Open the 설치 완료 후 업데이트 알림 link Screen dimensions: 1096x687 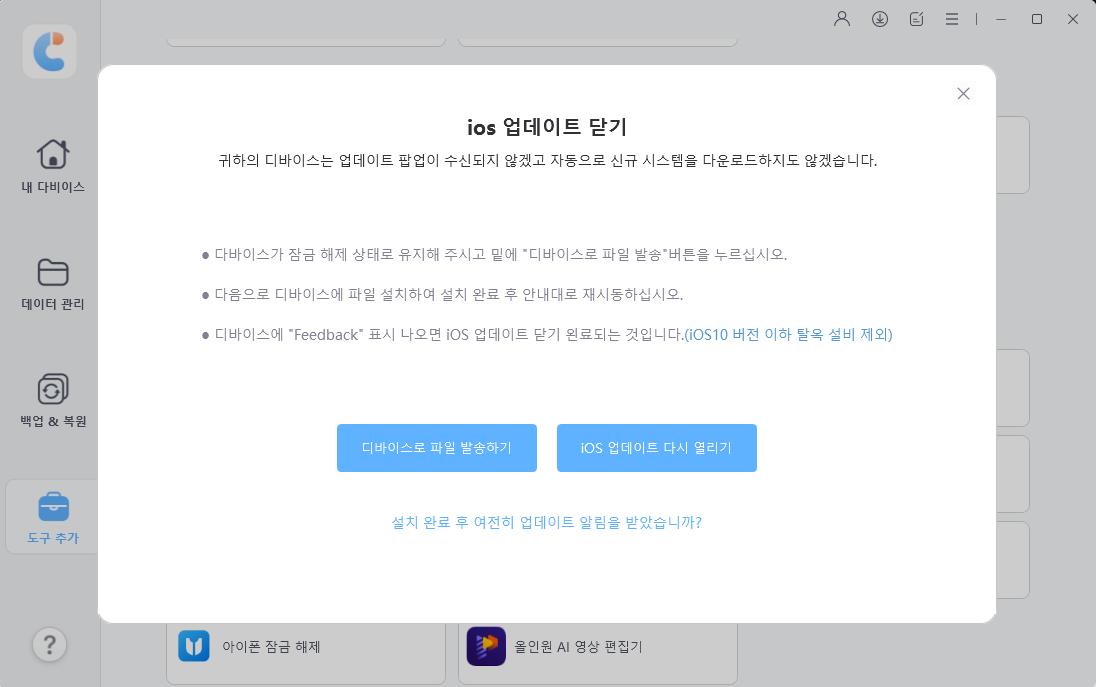click(x=546, y=522)
